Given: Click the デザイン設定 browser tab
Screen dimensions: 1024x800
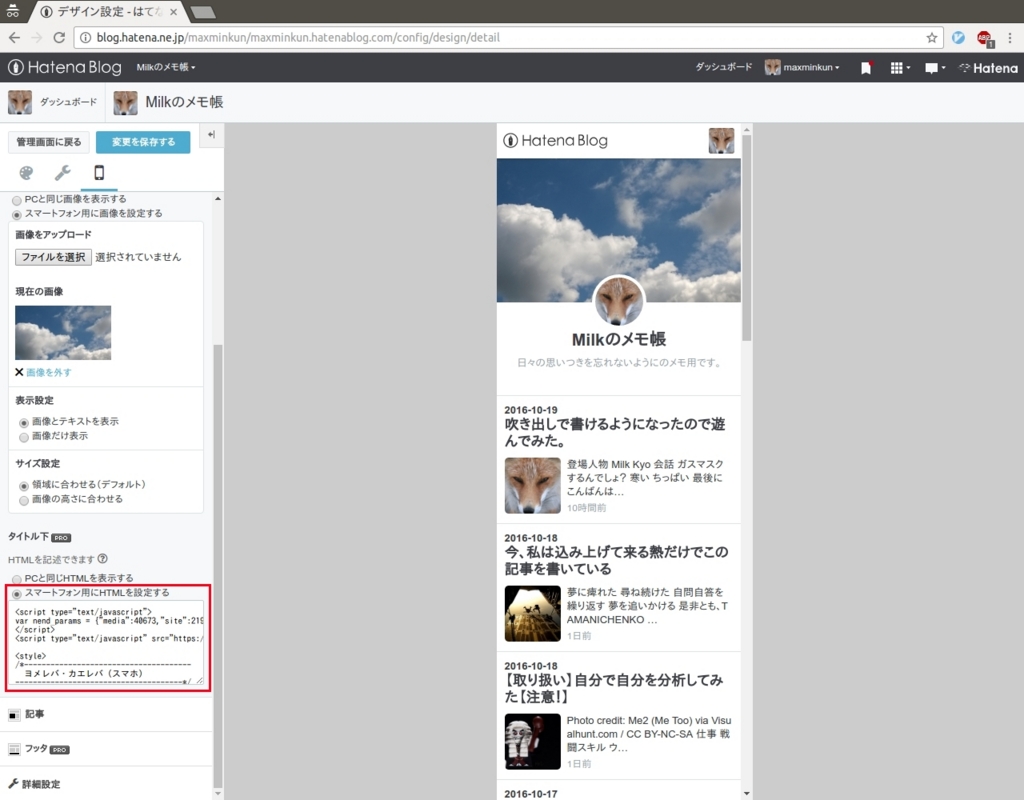Looking at the screenshot, I should click(108, 12).
